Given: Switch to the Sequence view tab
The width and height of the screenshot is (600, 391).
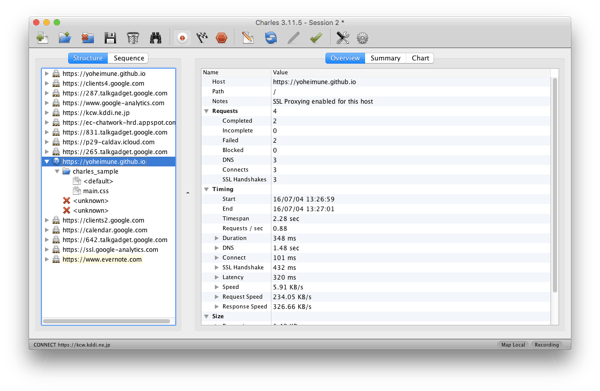Looking at the screenshot, I should (x=129, y=58).
